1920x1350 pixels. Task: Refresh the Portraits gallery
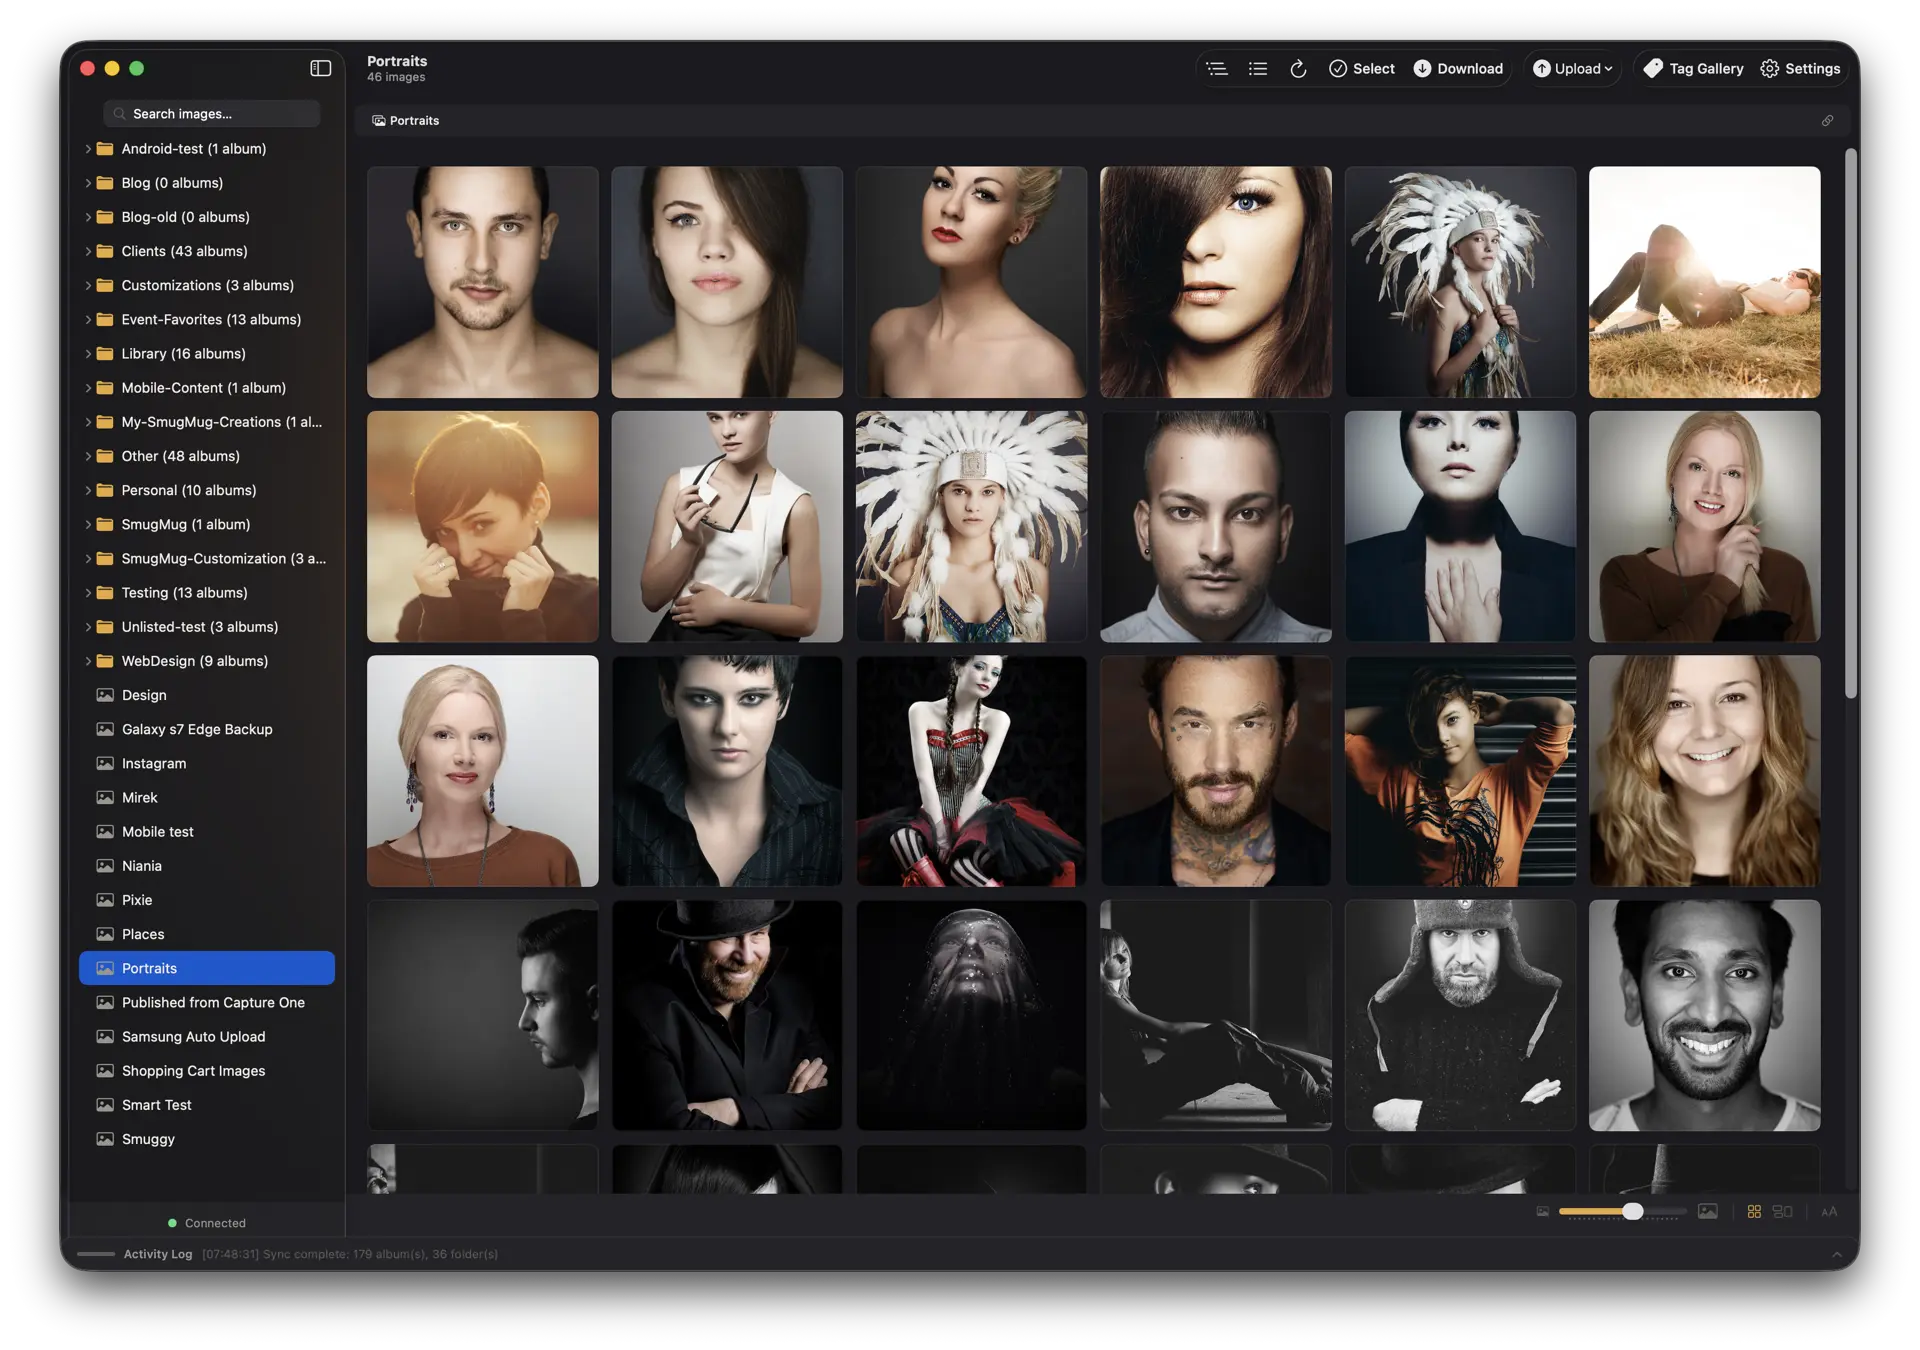tap(1298, 68)
